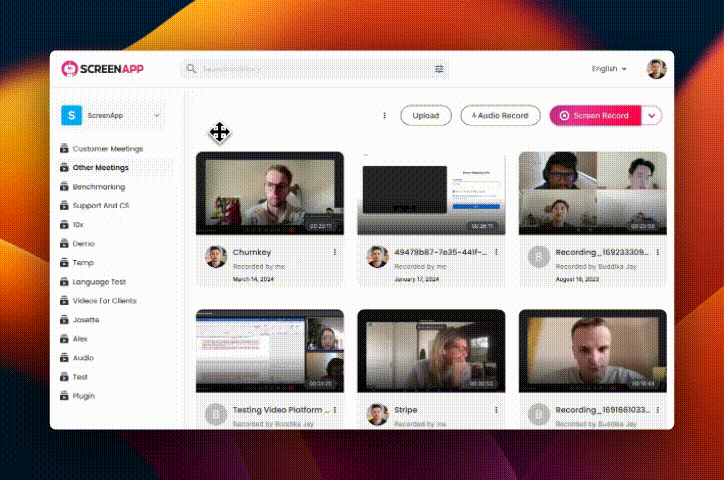
Task: Open options menu for the Stripe recording
Action: (x=496, y=410)
